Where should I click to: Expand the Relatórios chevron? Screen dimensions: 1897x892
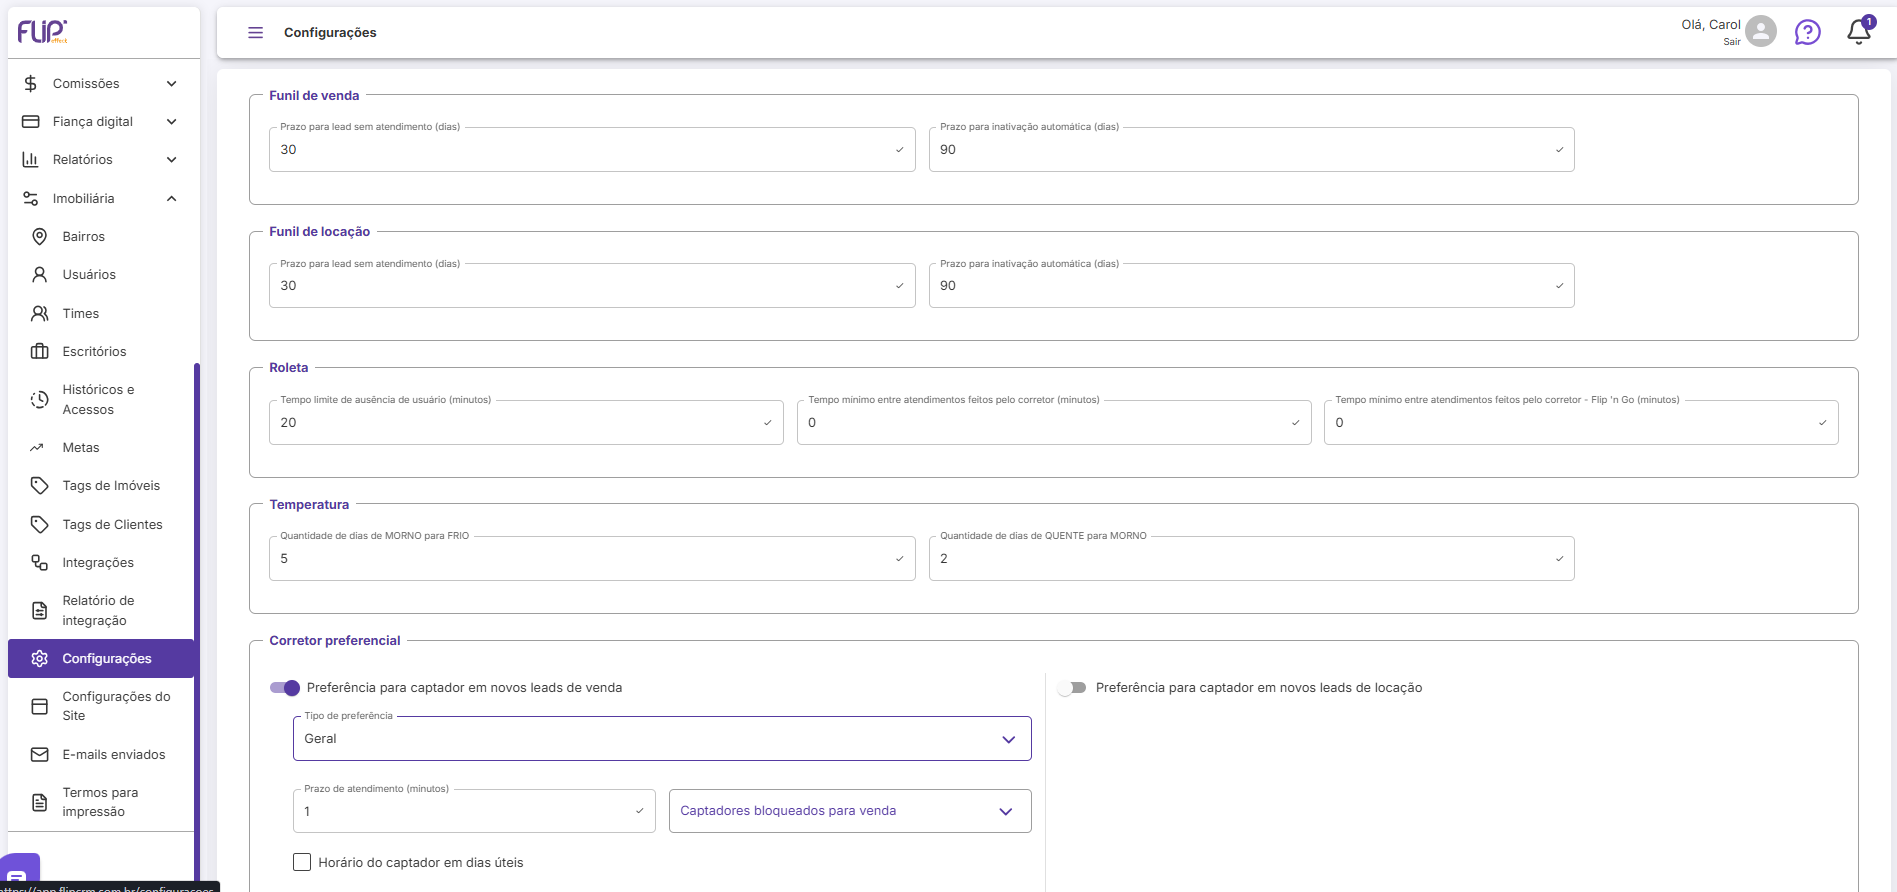pyautogui.click(x=172, y=160)
